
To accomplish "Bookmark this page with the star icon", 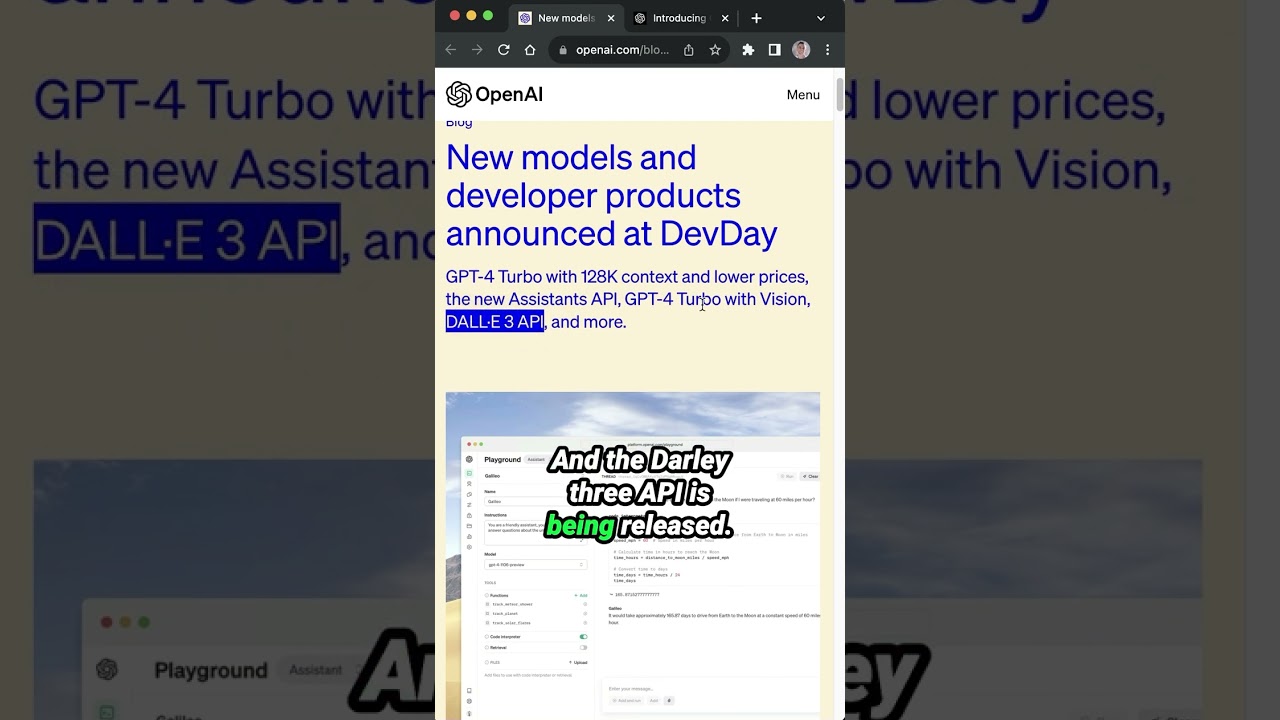I will (715, 50).
